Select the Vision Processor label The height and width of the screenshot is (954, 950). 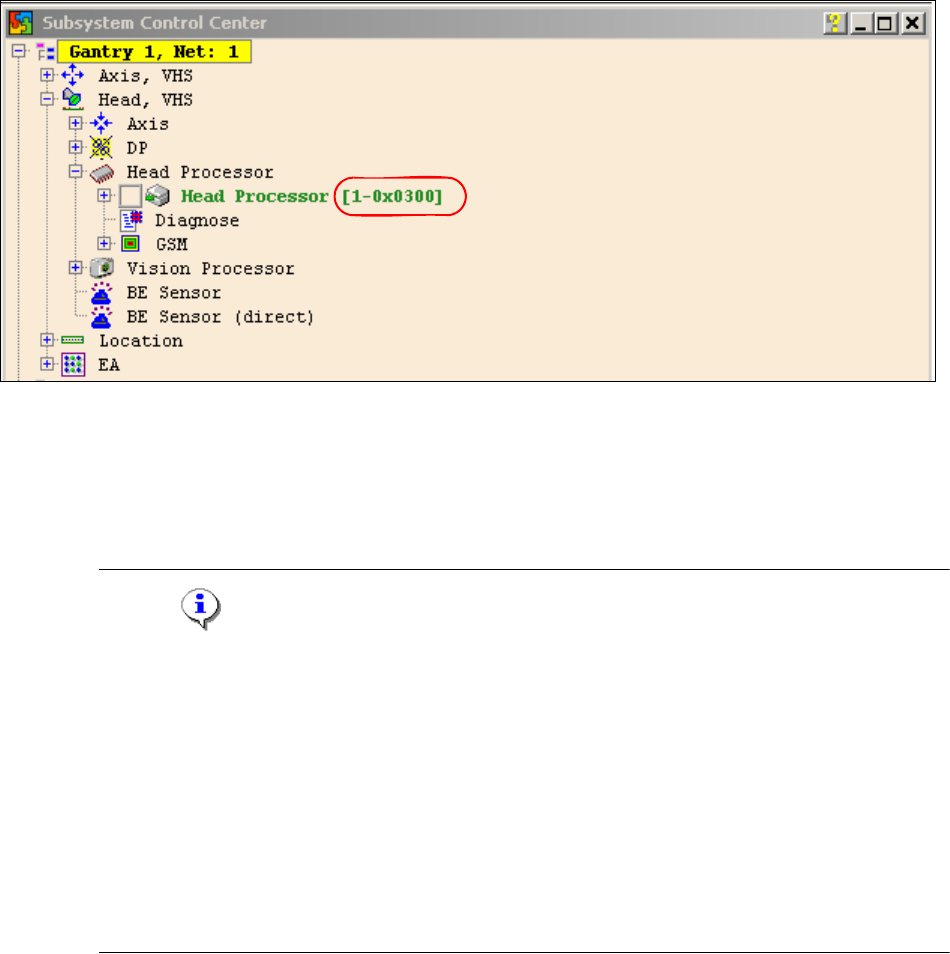pos(211,268)
